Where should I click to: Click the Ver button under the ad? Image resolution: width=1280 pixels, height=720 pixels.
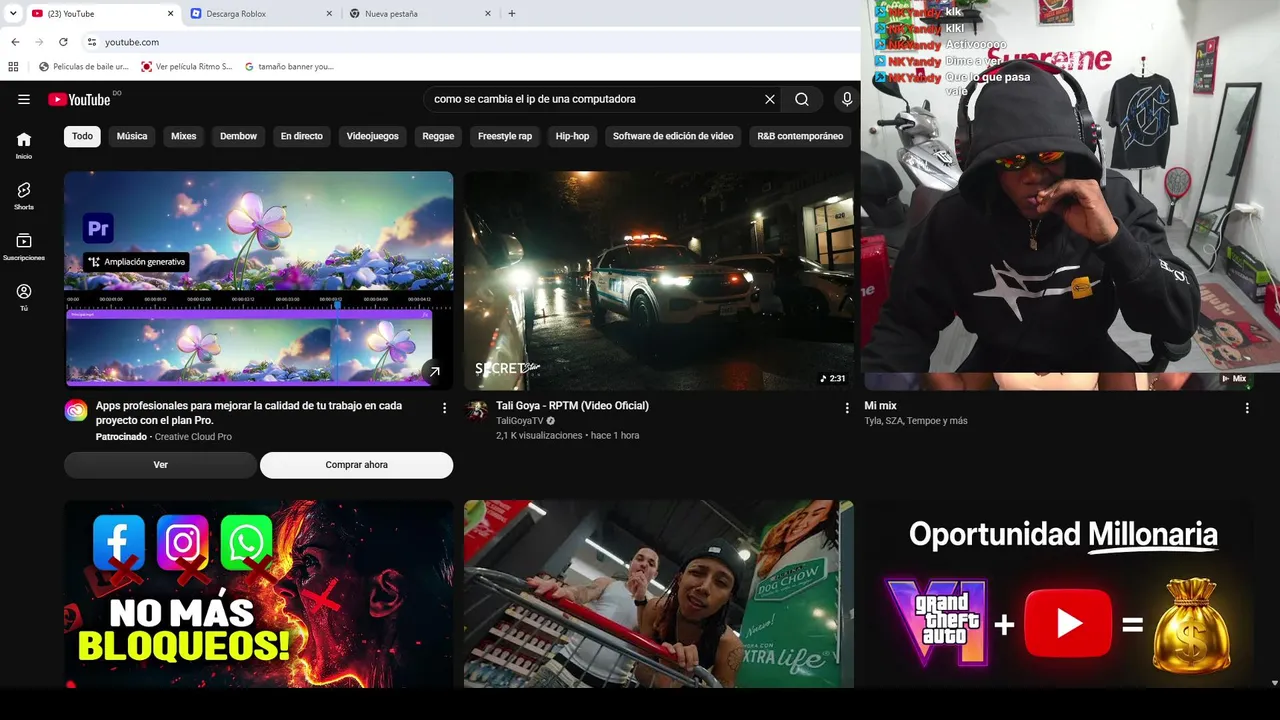[x=160, y=465]
